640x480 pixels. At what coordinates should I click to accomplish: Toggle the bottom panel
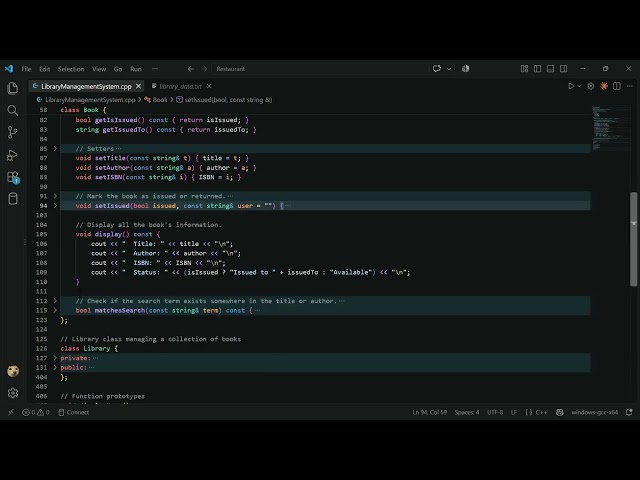pyautogui.click(x=551, y=69)
